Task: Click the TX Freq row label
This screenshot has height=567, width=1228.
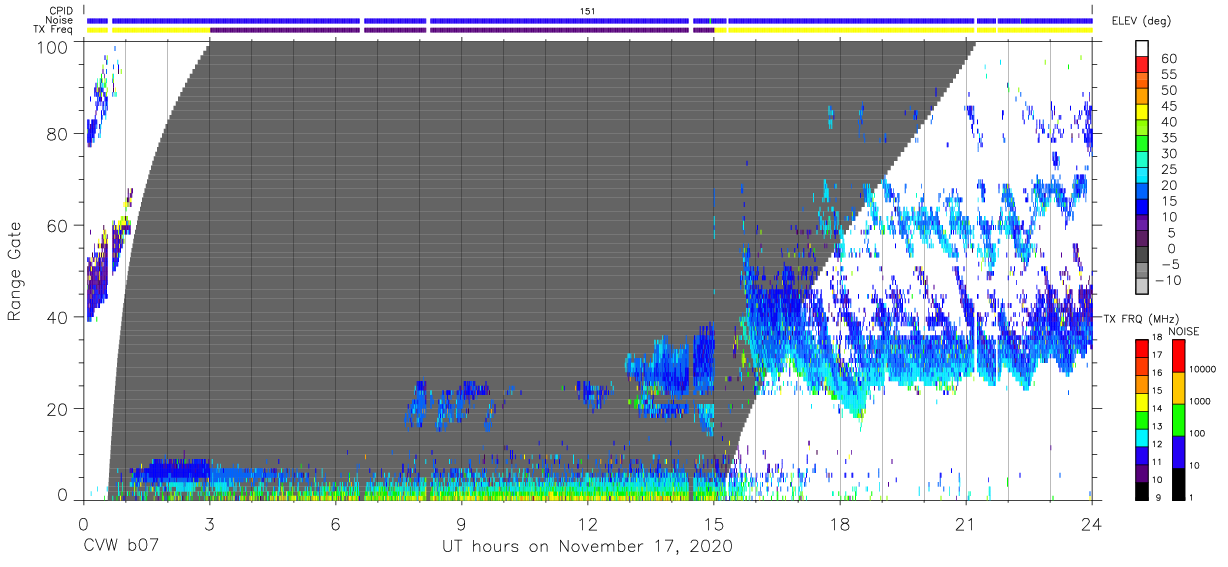Action: tap(53, 29)
